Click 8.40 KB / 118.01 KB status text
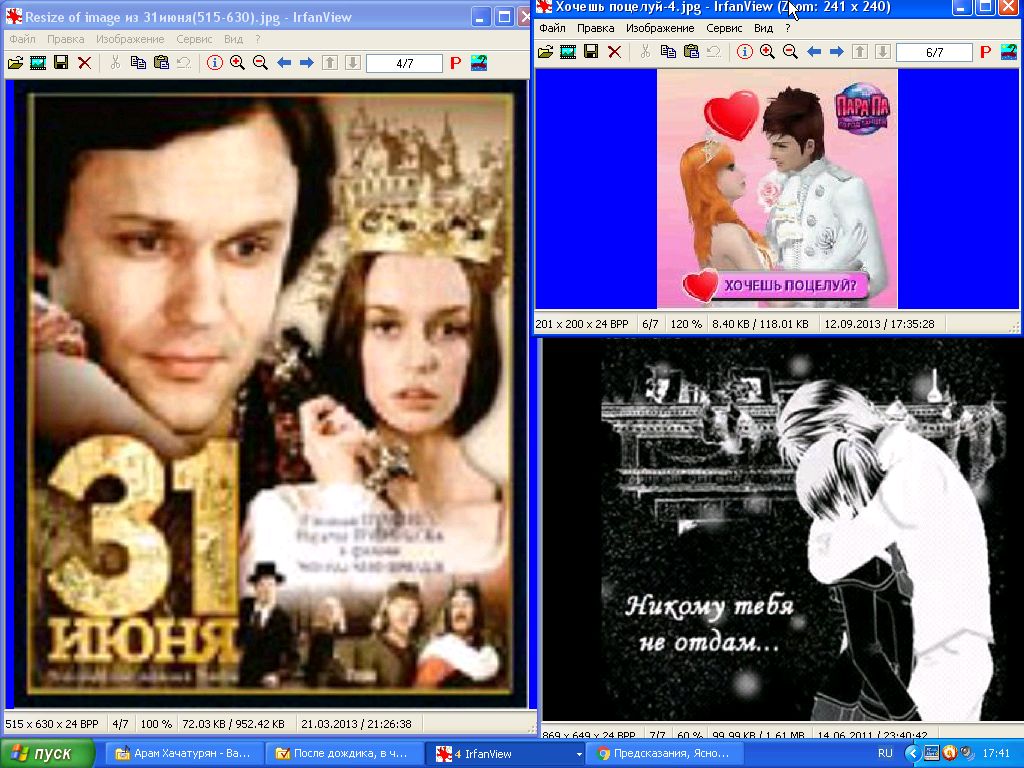 point(760,324)
